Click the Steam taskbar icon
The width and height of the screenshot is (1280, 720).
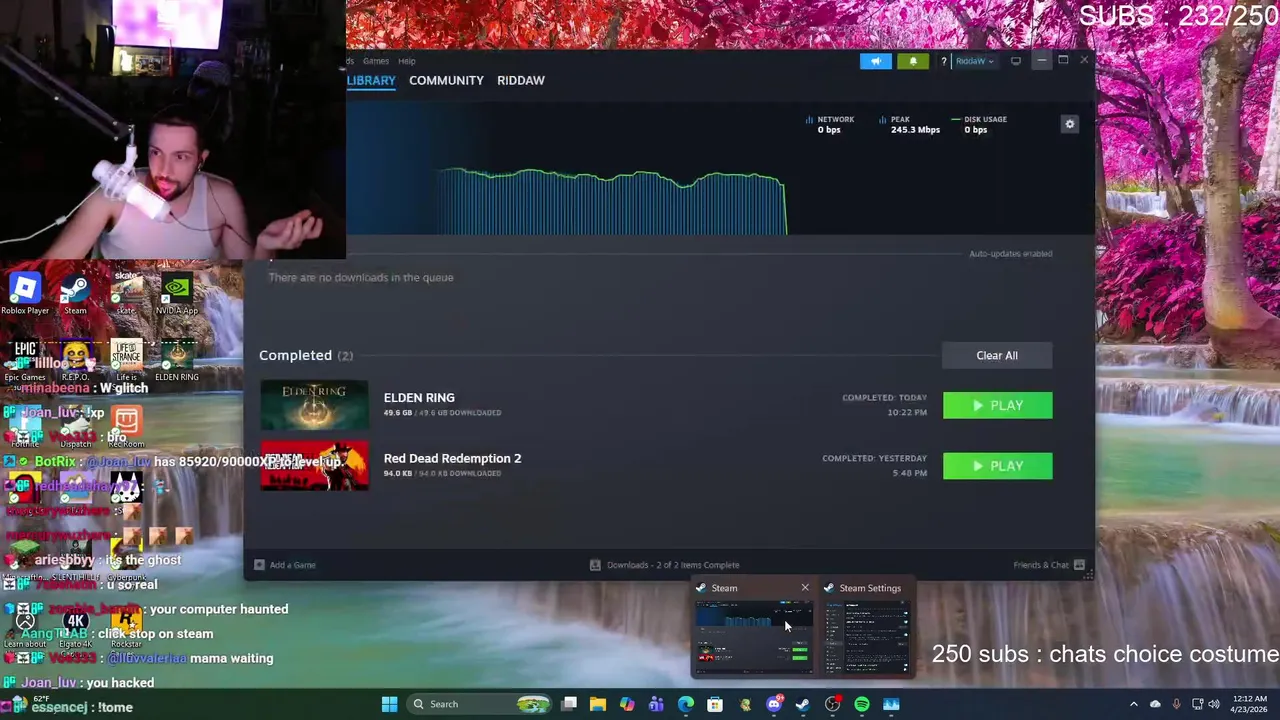803,704
